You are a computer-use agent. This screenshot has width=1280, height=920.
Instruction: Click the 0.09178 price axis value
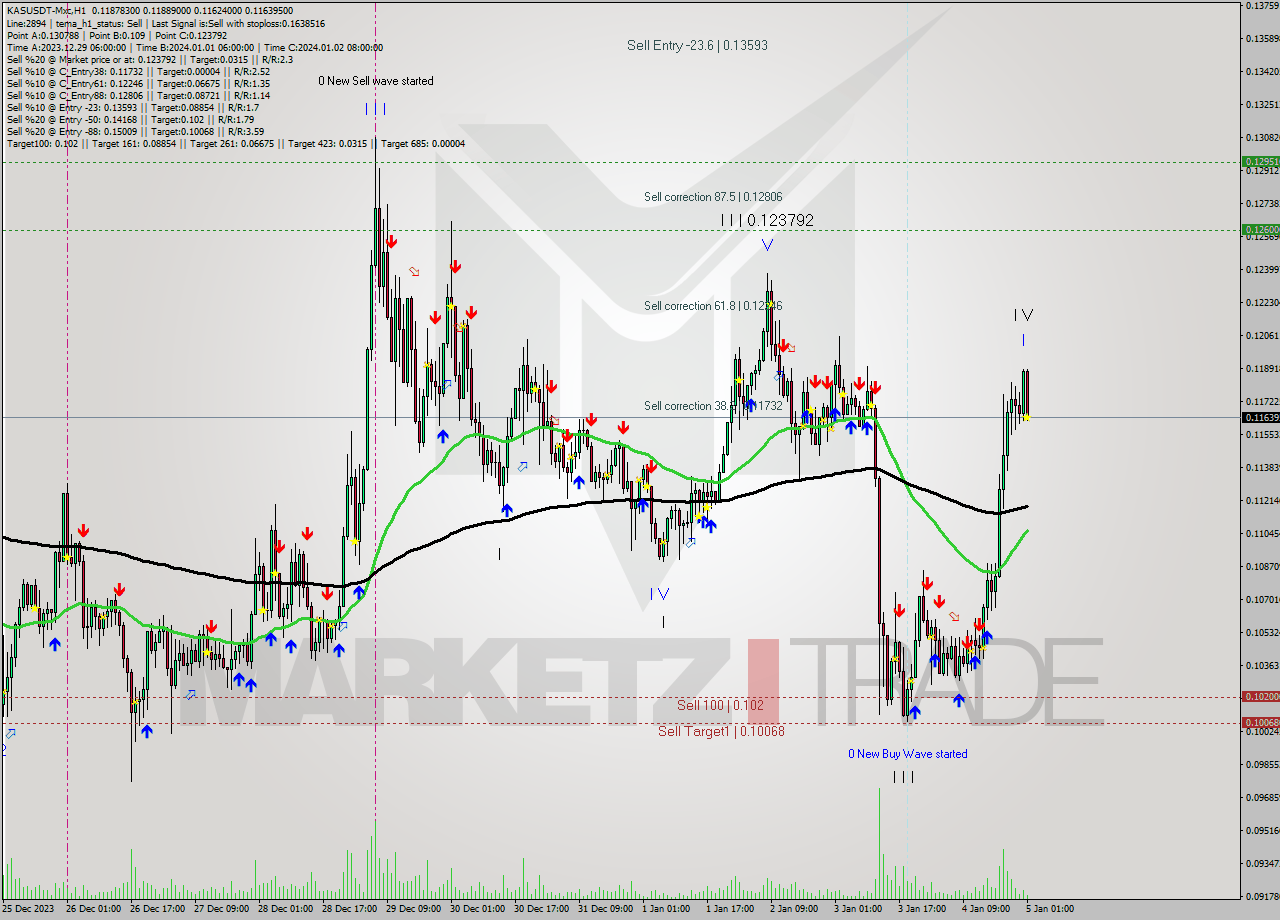[1263, 896]
